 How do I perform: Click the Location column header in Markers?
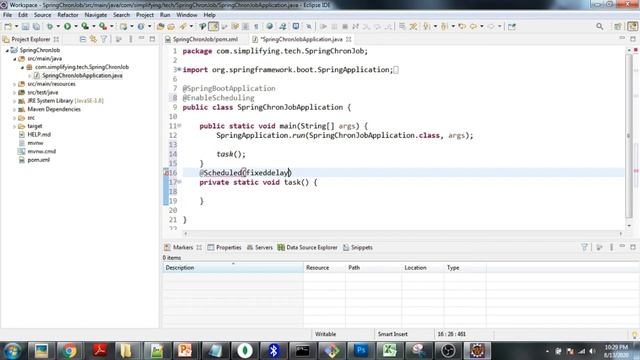coord(422,268)
